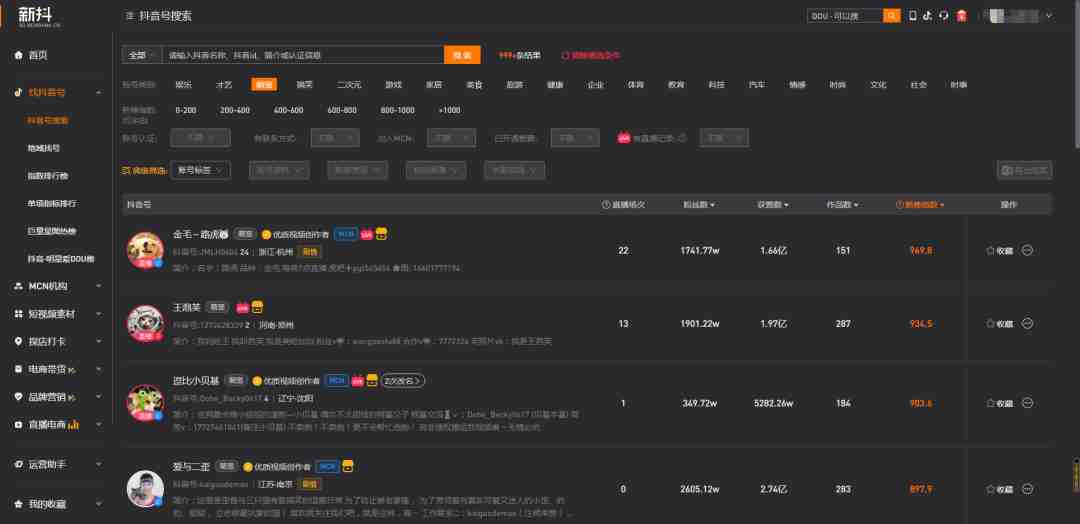
Task: Open the 全部 search scope dropdown
Action: (142, 55)
